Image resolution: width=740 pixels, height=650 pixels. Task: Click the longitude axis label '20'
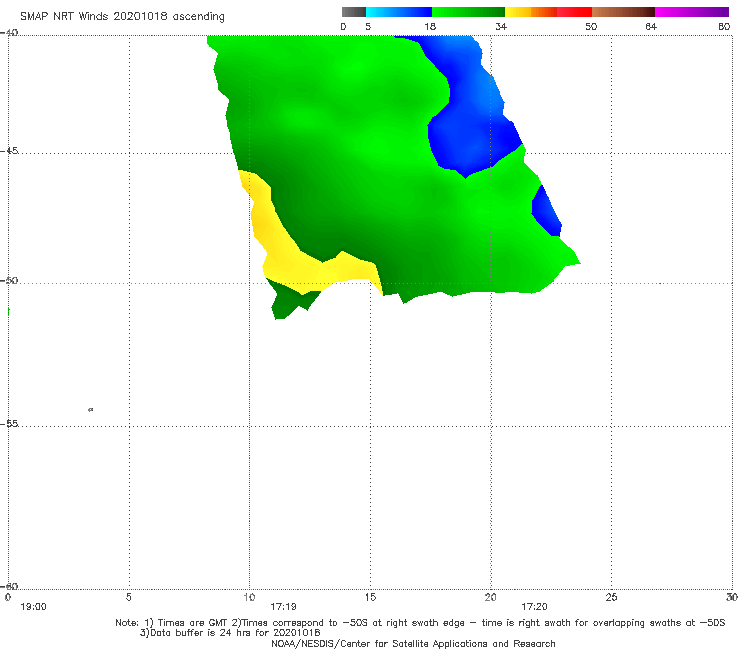pyautogui.click(x=491, y=597)
